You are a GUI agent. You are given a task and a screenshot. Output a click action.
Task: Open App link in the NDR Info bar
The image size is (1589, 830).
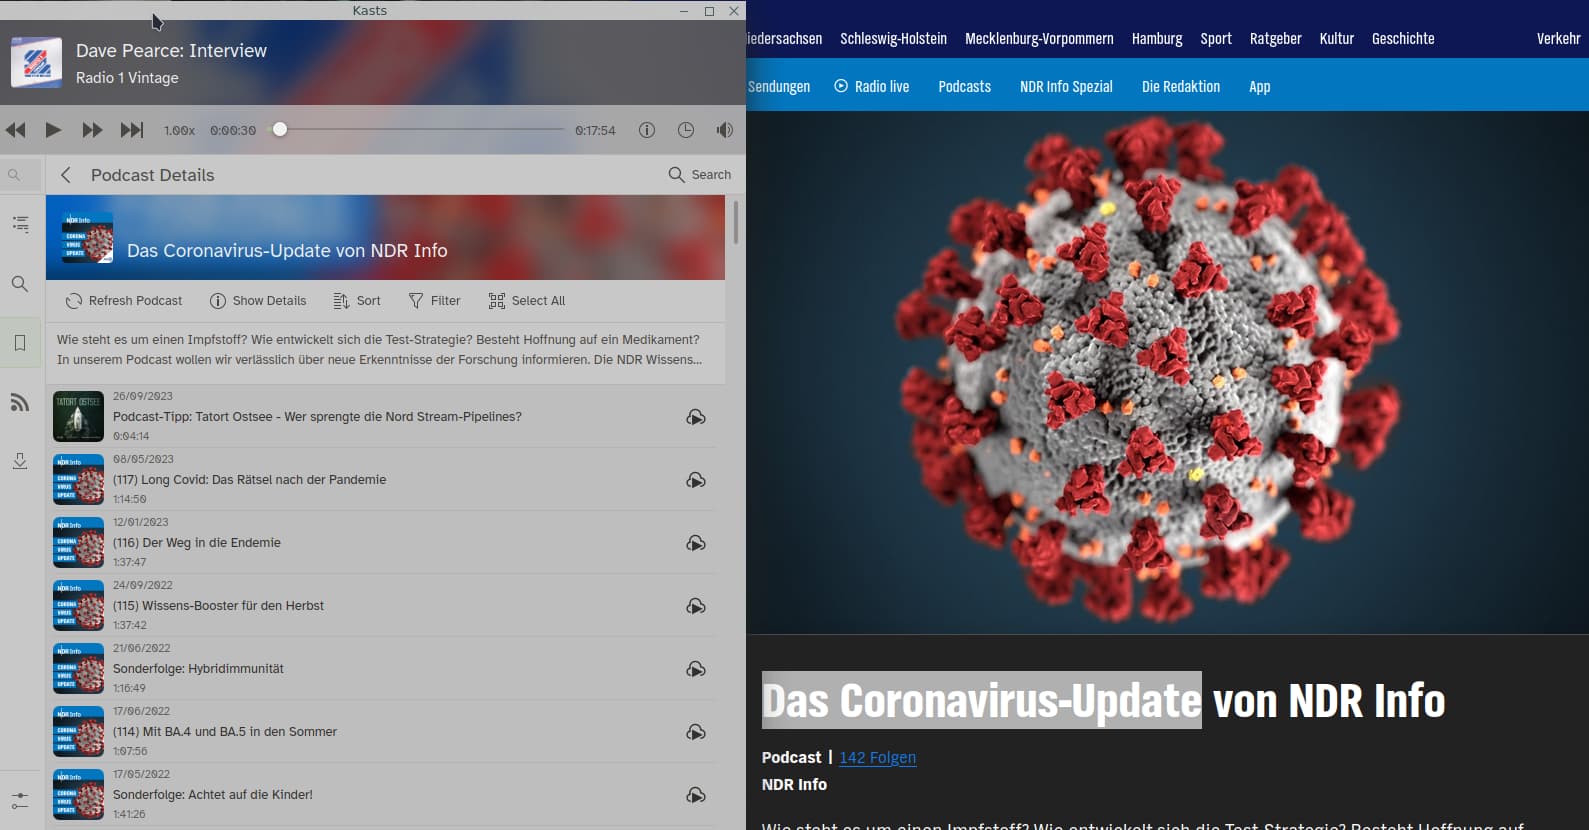[x=1259, y=87]
